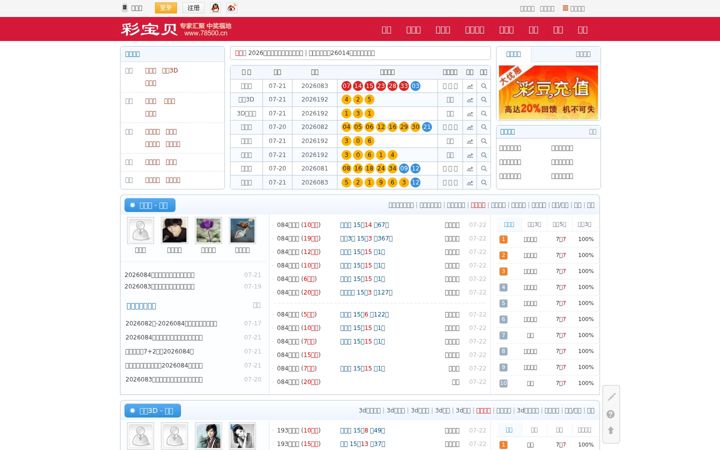The width and height of the screenshot is (720, 450).
Task: Click the Weibo login icon
Action: pos(231,8)
